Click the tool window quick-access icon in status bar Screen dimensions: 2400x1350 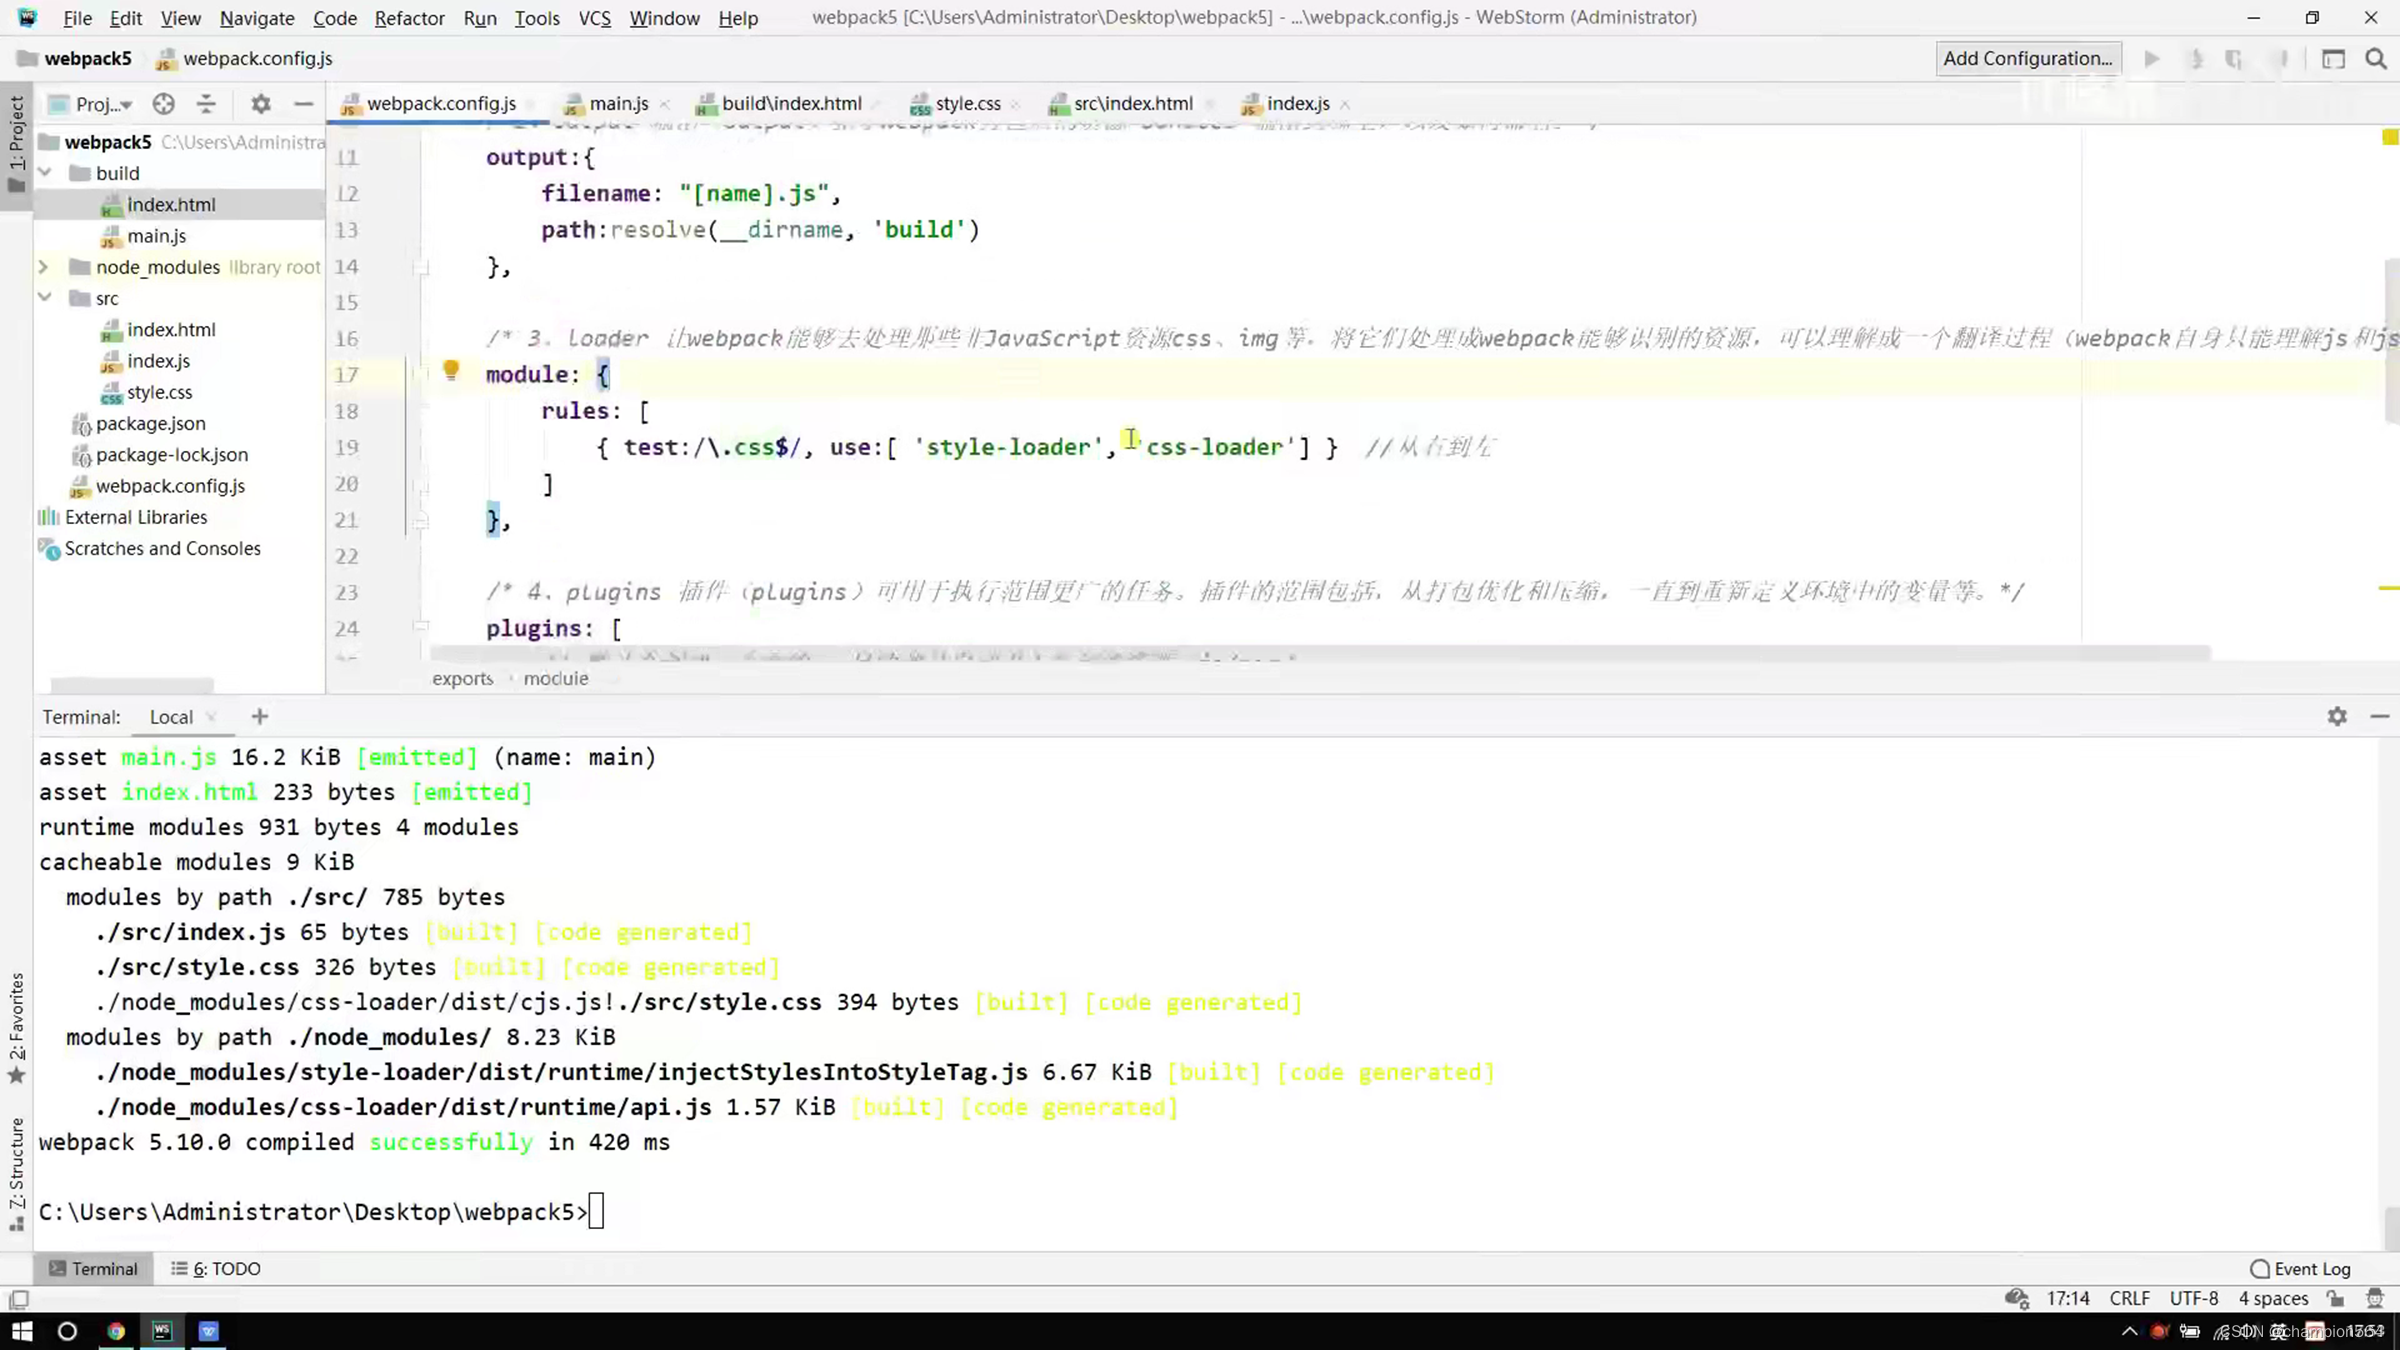click(19, 1299)
